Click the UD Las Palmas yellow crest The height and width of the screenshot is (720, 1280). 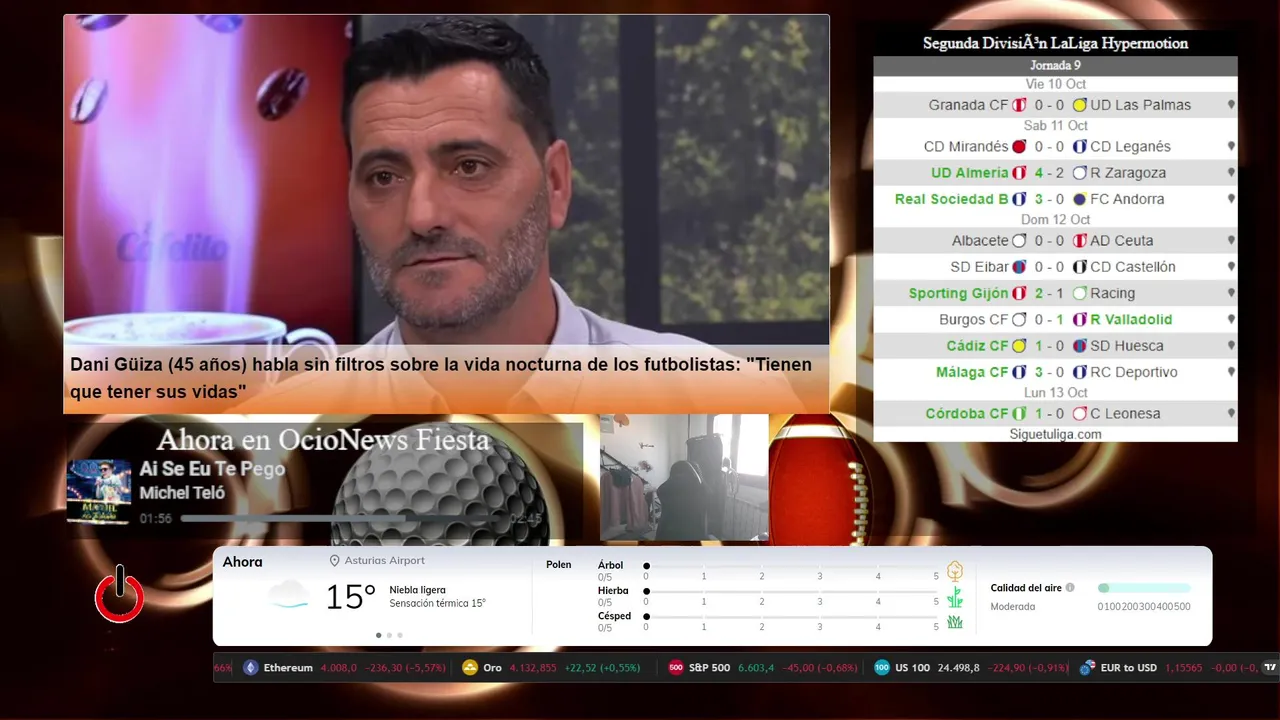[x=1080, y=105]
